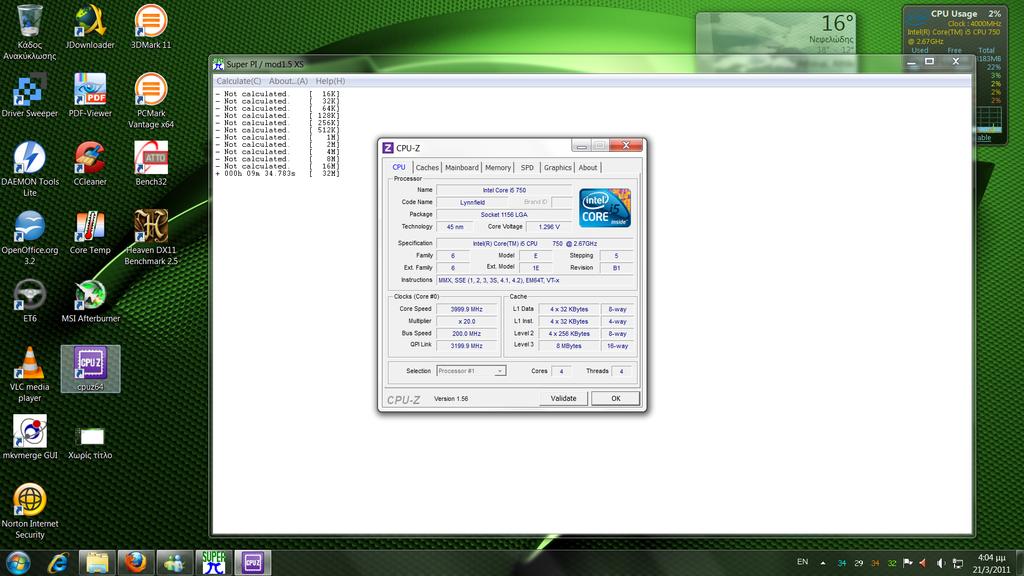Open VLC media player shortcut

tap(29, 374)
